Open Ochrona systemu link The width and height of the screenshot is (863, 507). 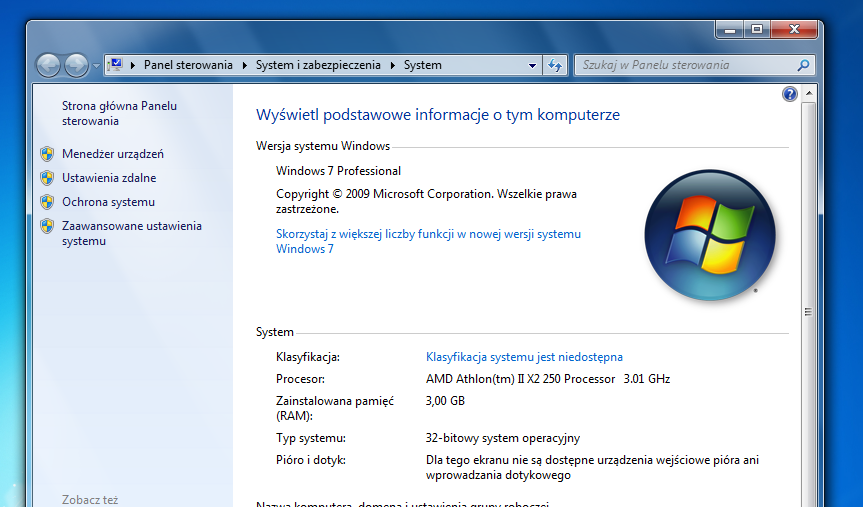click(x=108, y=202)
